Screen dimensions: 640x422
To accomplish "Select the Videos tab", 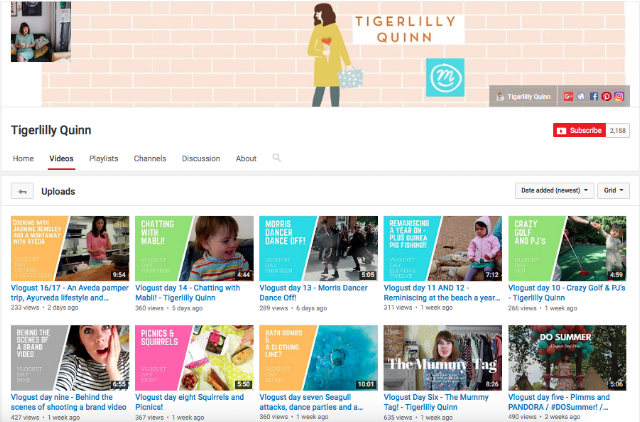I will point(61,158).
